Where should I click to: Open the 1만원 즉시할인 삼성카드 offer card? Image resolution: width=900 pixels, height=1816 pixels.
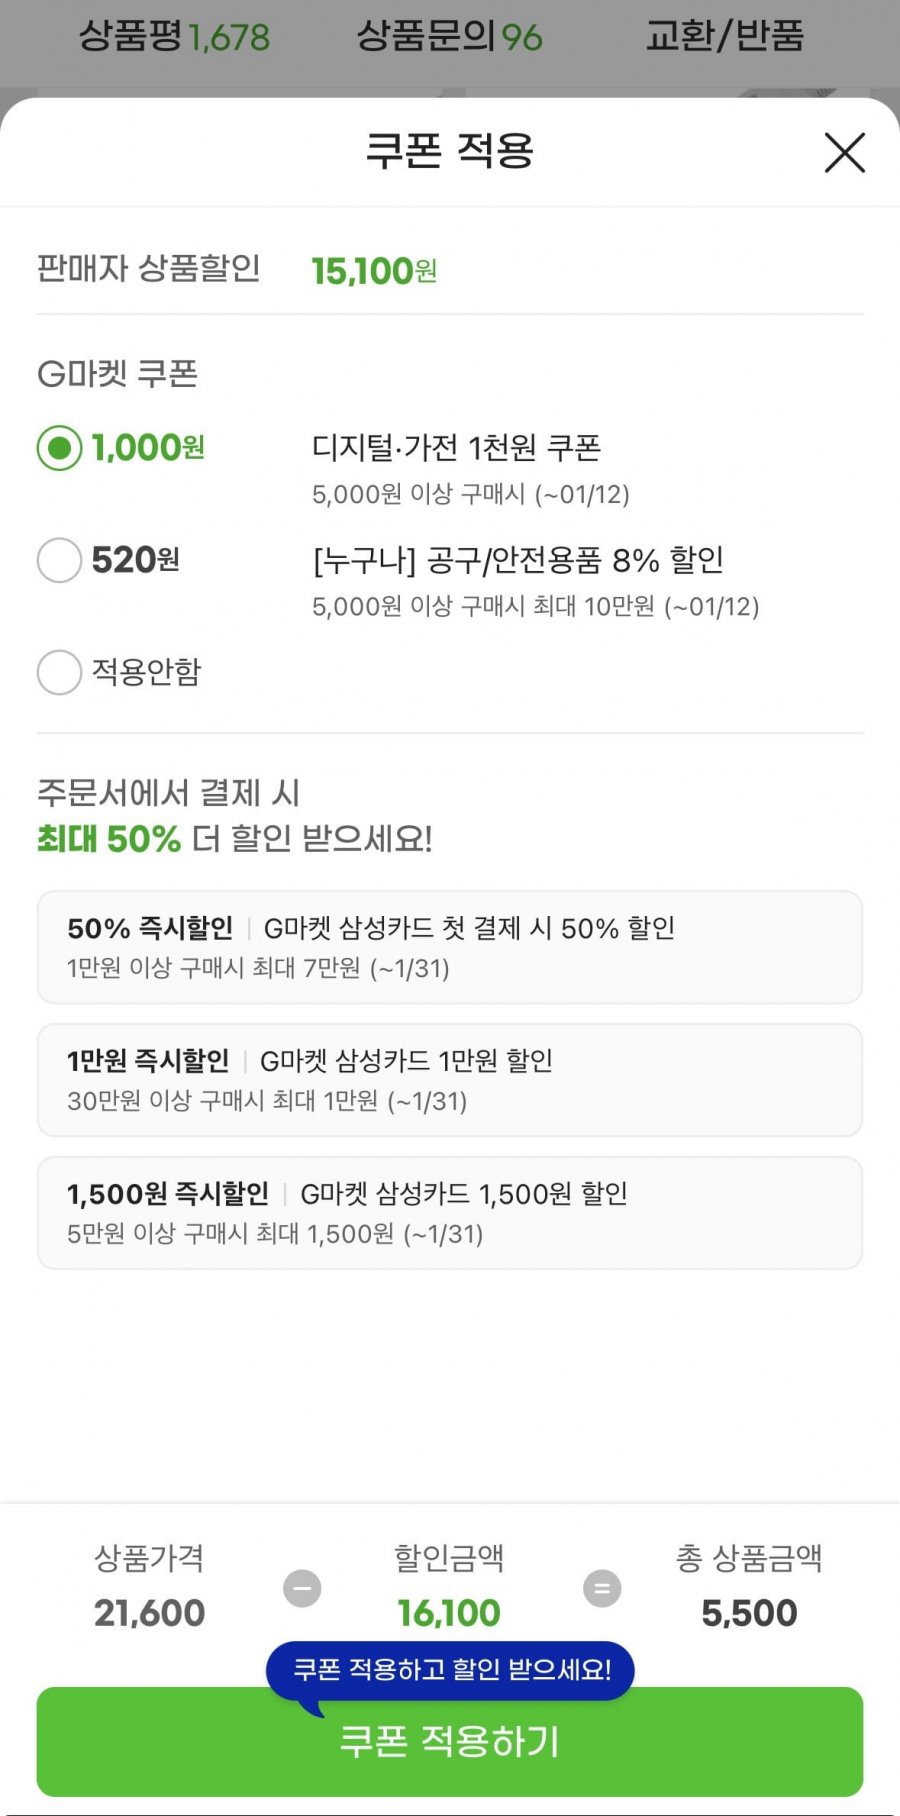point(449,1080)
